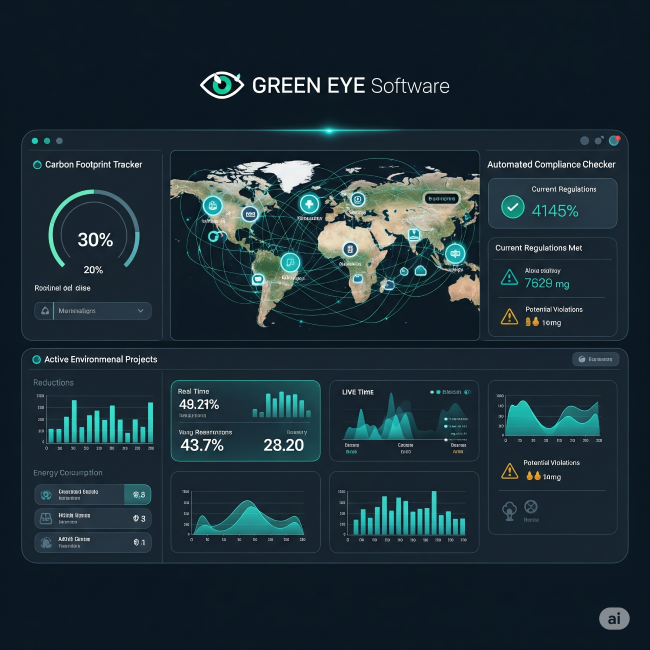Click the dark blue marker in central Africa
Screen dimensions: 650x650
click(x=350, y=250)
